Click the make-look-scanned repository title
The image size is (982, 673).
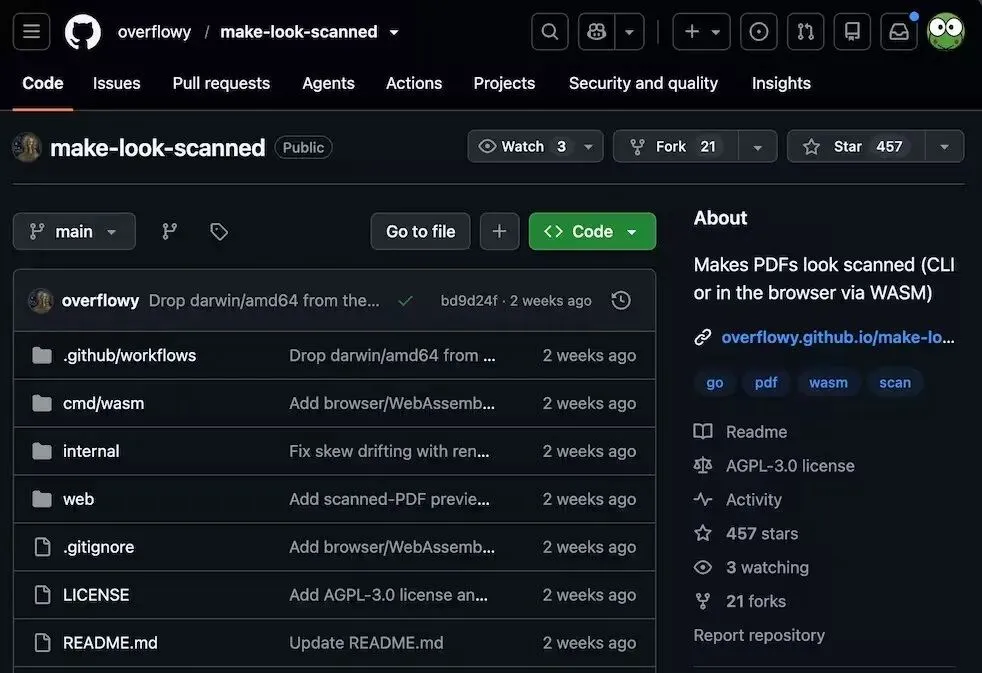point(157,148)
